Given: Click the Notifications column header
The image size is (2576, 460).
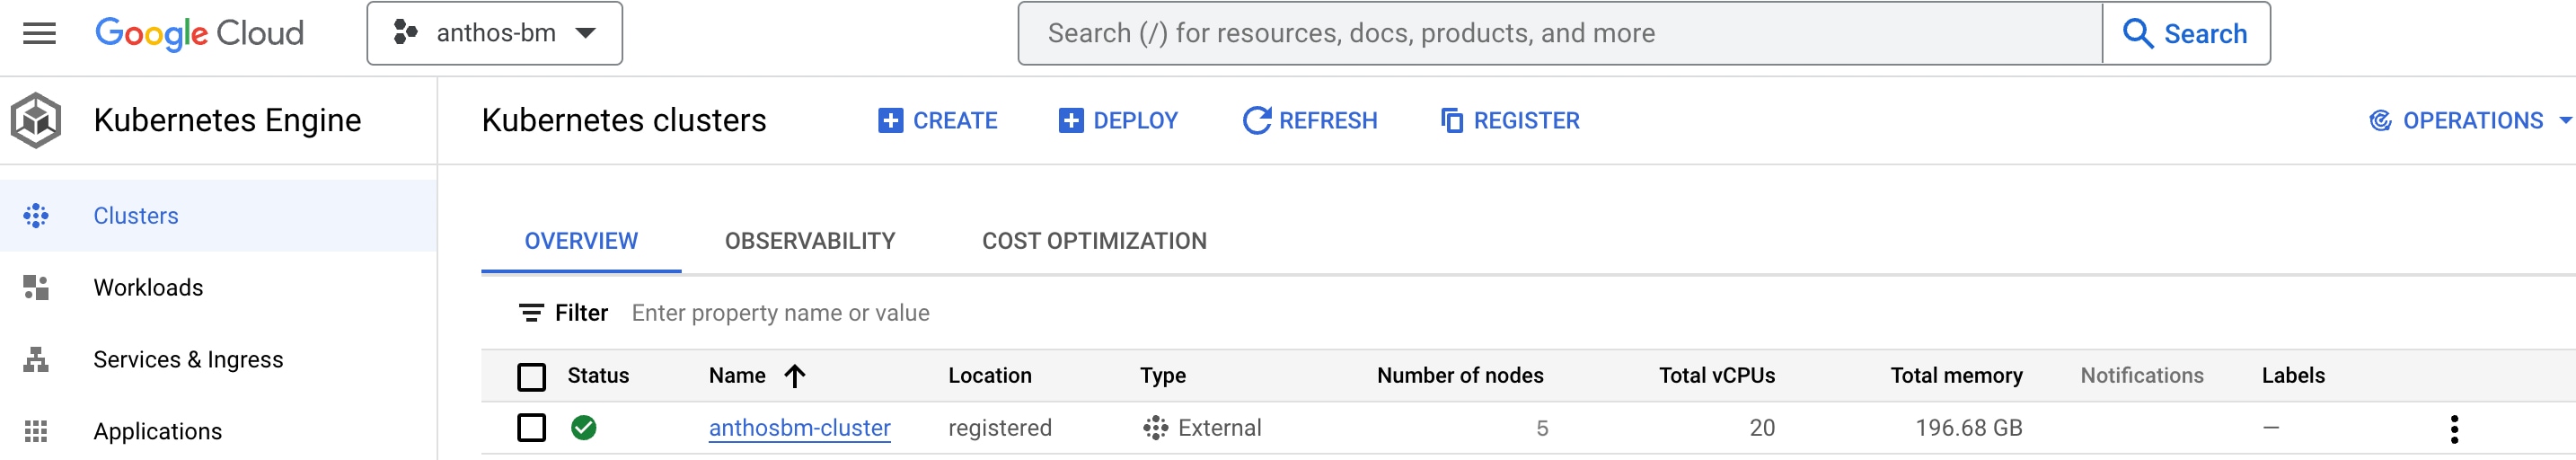Looking at the screenshot, I should point(2142,376).
